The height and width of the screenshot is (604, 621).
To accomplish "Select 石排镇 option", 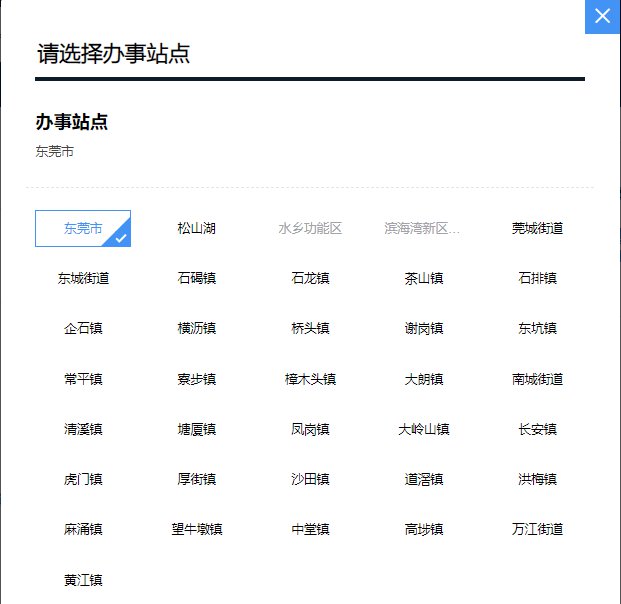I will 537,278.
